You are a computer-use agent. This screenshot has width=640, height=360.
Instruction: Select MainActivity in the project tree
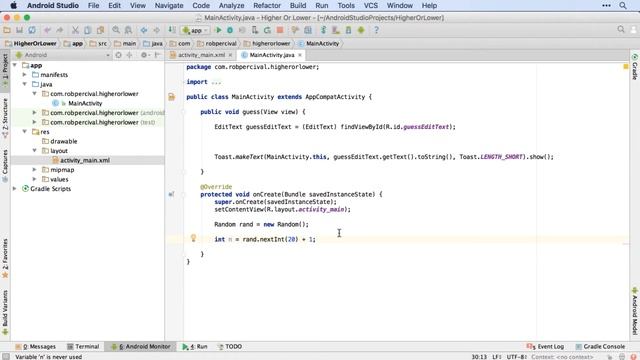[x=85, y=103]
